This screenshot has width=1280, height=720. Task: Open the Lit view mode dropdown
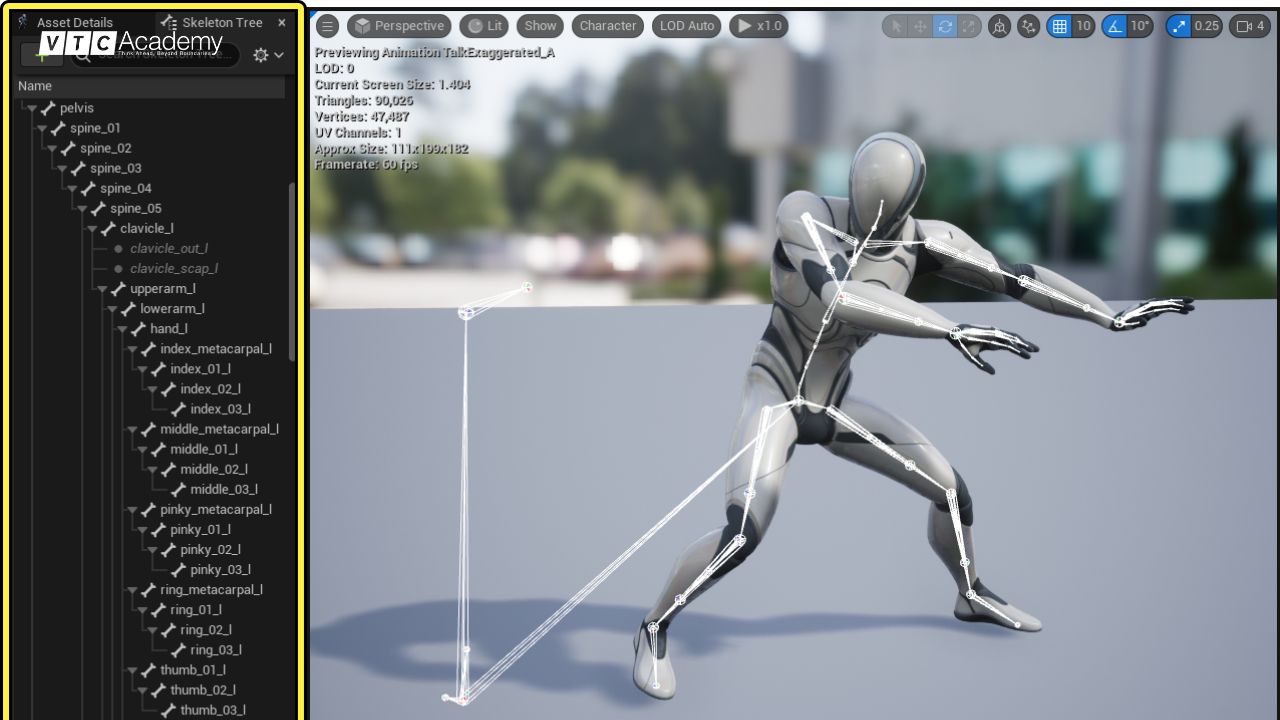(x=485, y=26)
